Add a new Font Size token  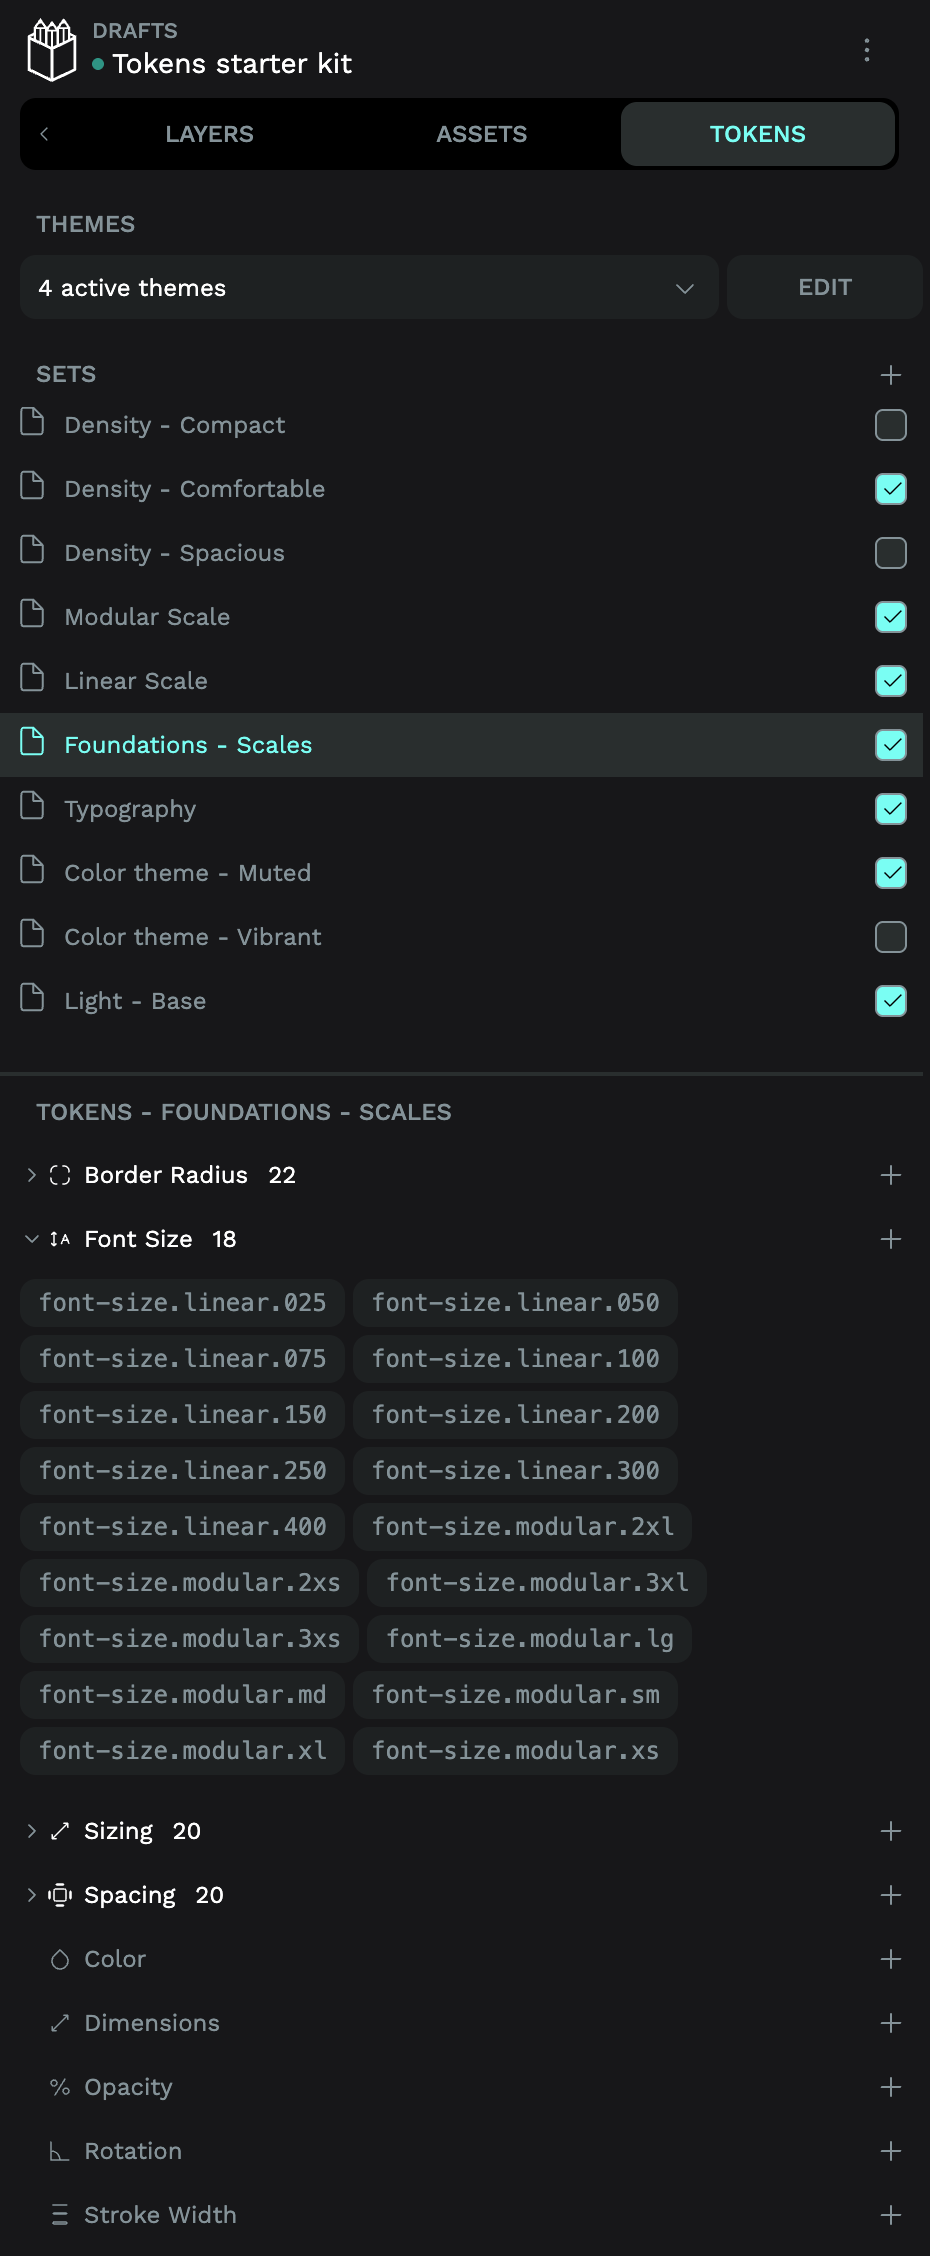pyautogui.click(x=890, y=1239)
